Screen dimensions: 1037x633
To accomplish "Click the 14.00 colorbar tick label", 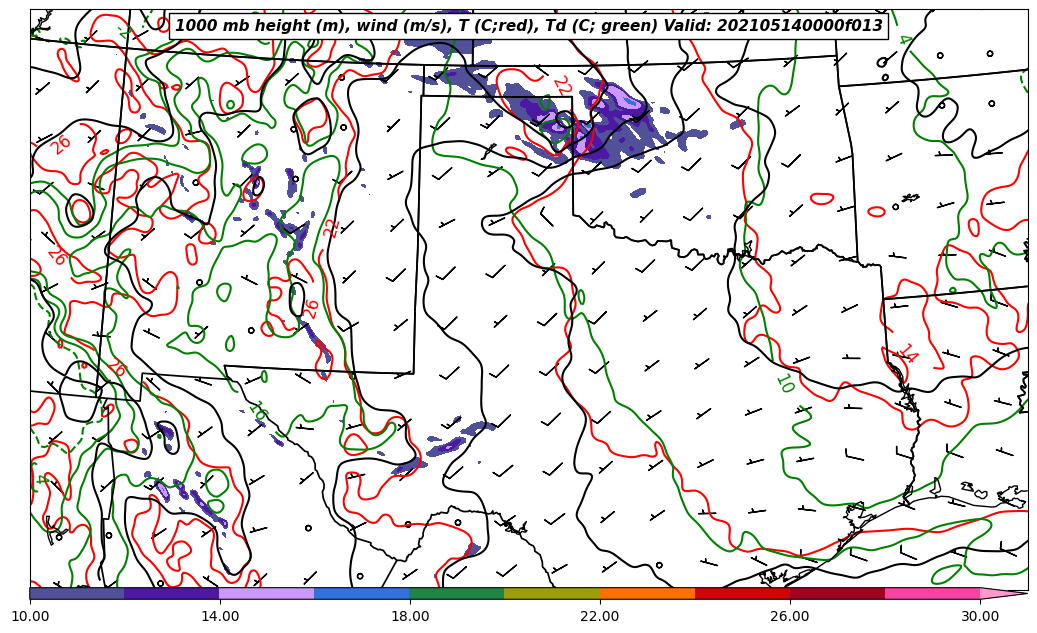I will point(220,616).
